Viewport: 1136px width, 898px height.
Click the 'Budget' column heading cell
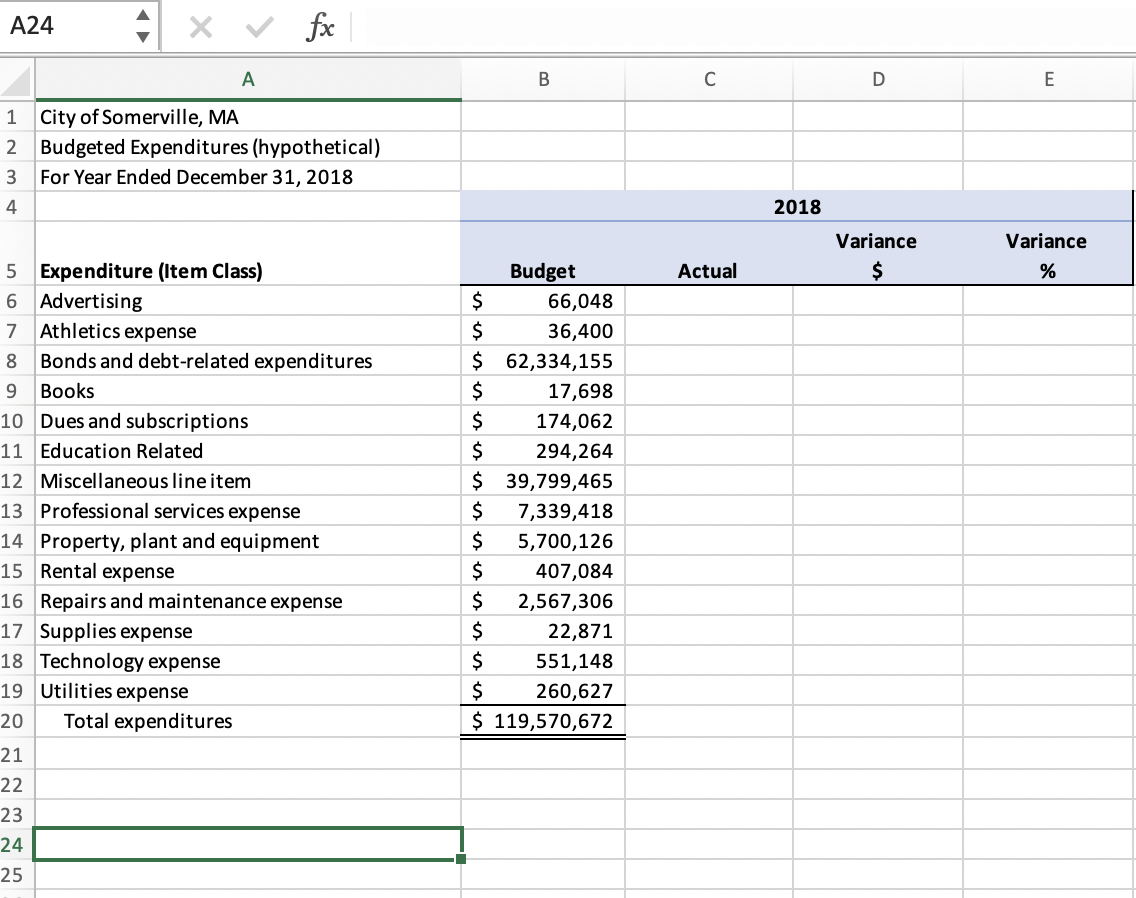pyautogui.click(x=543, y=254)
